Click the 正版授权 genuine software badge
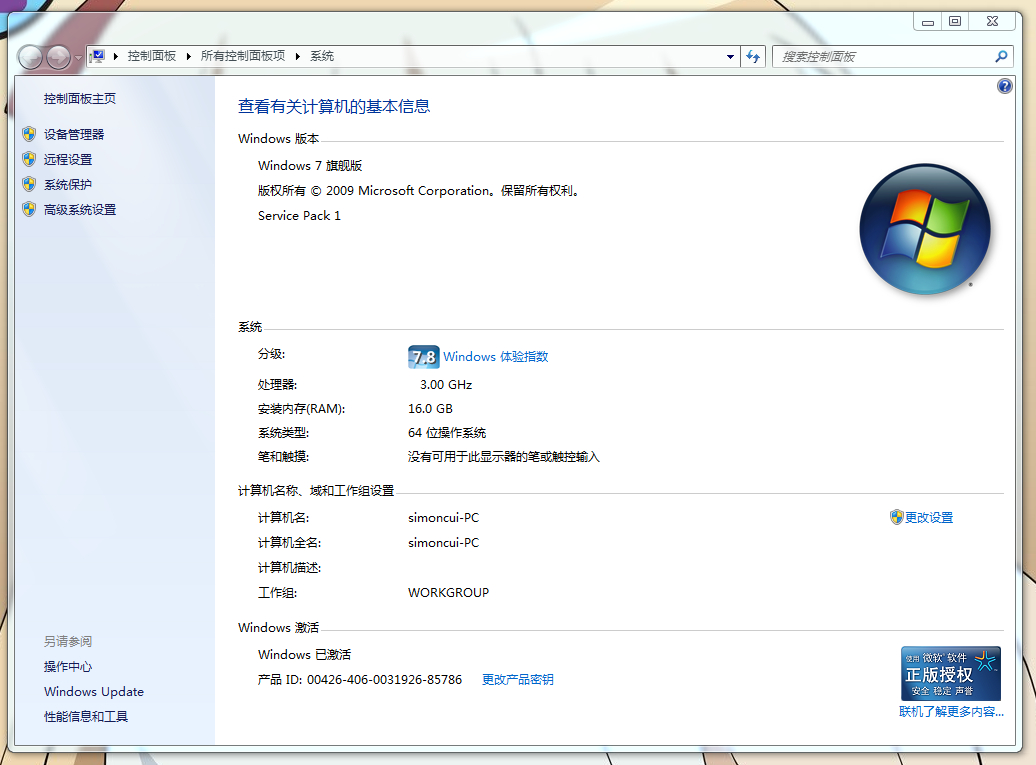This screenshot has height=765, width=1036. (951, 673)
